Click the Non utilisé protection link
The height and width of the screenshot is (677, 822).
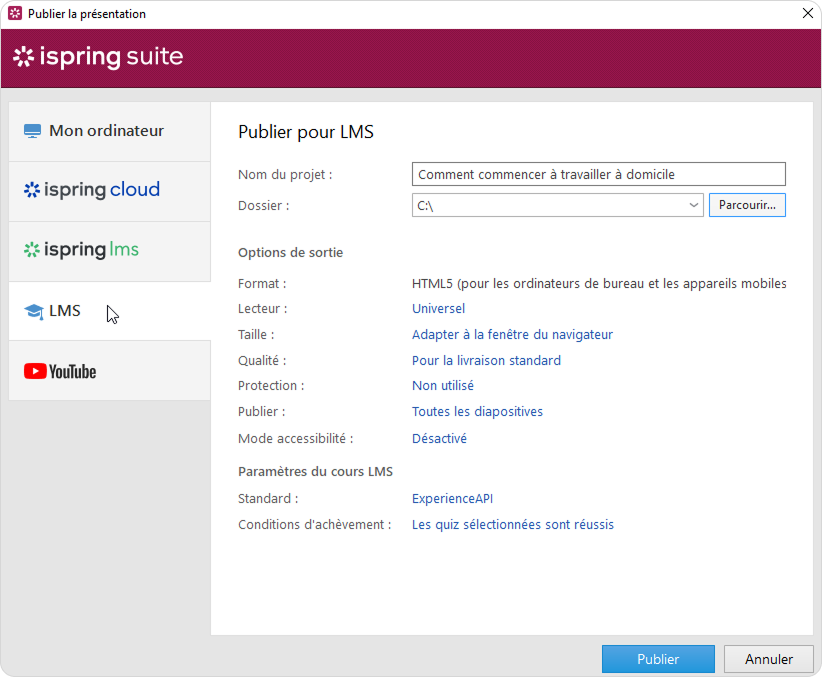click(443, 386)
